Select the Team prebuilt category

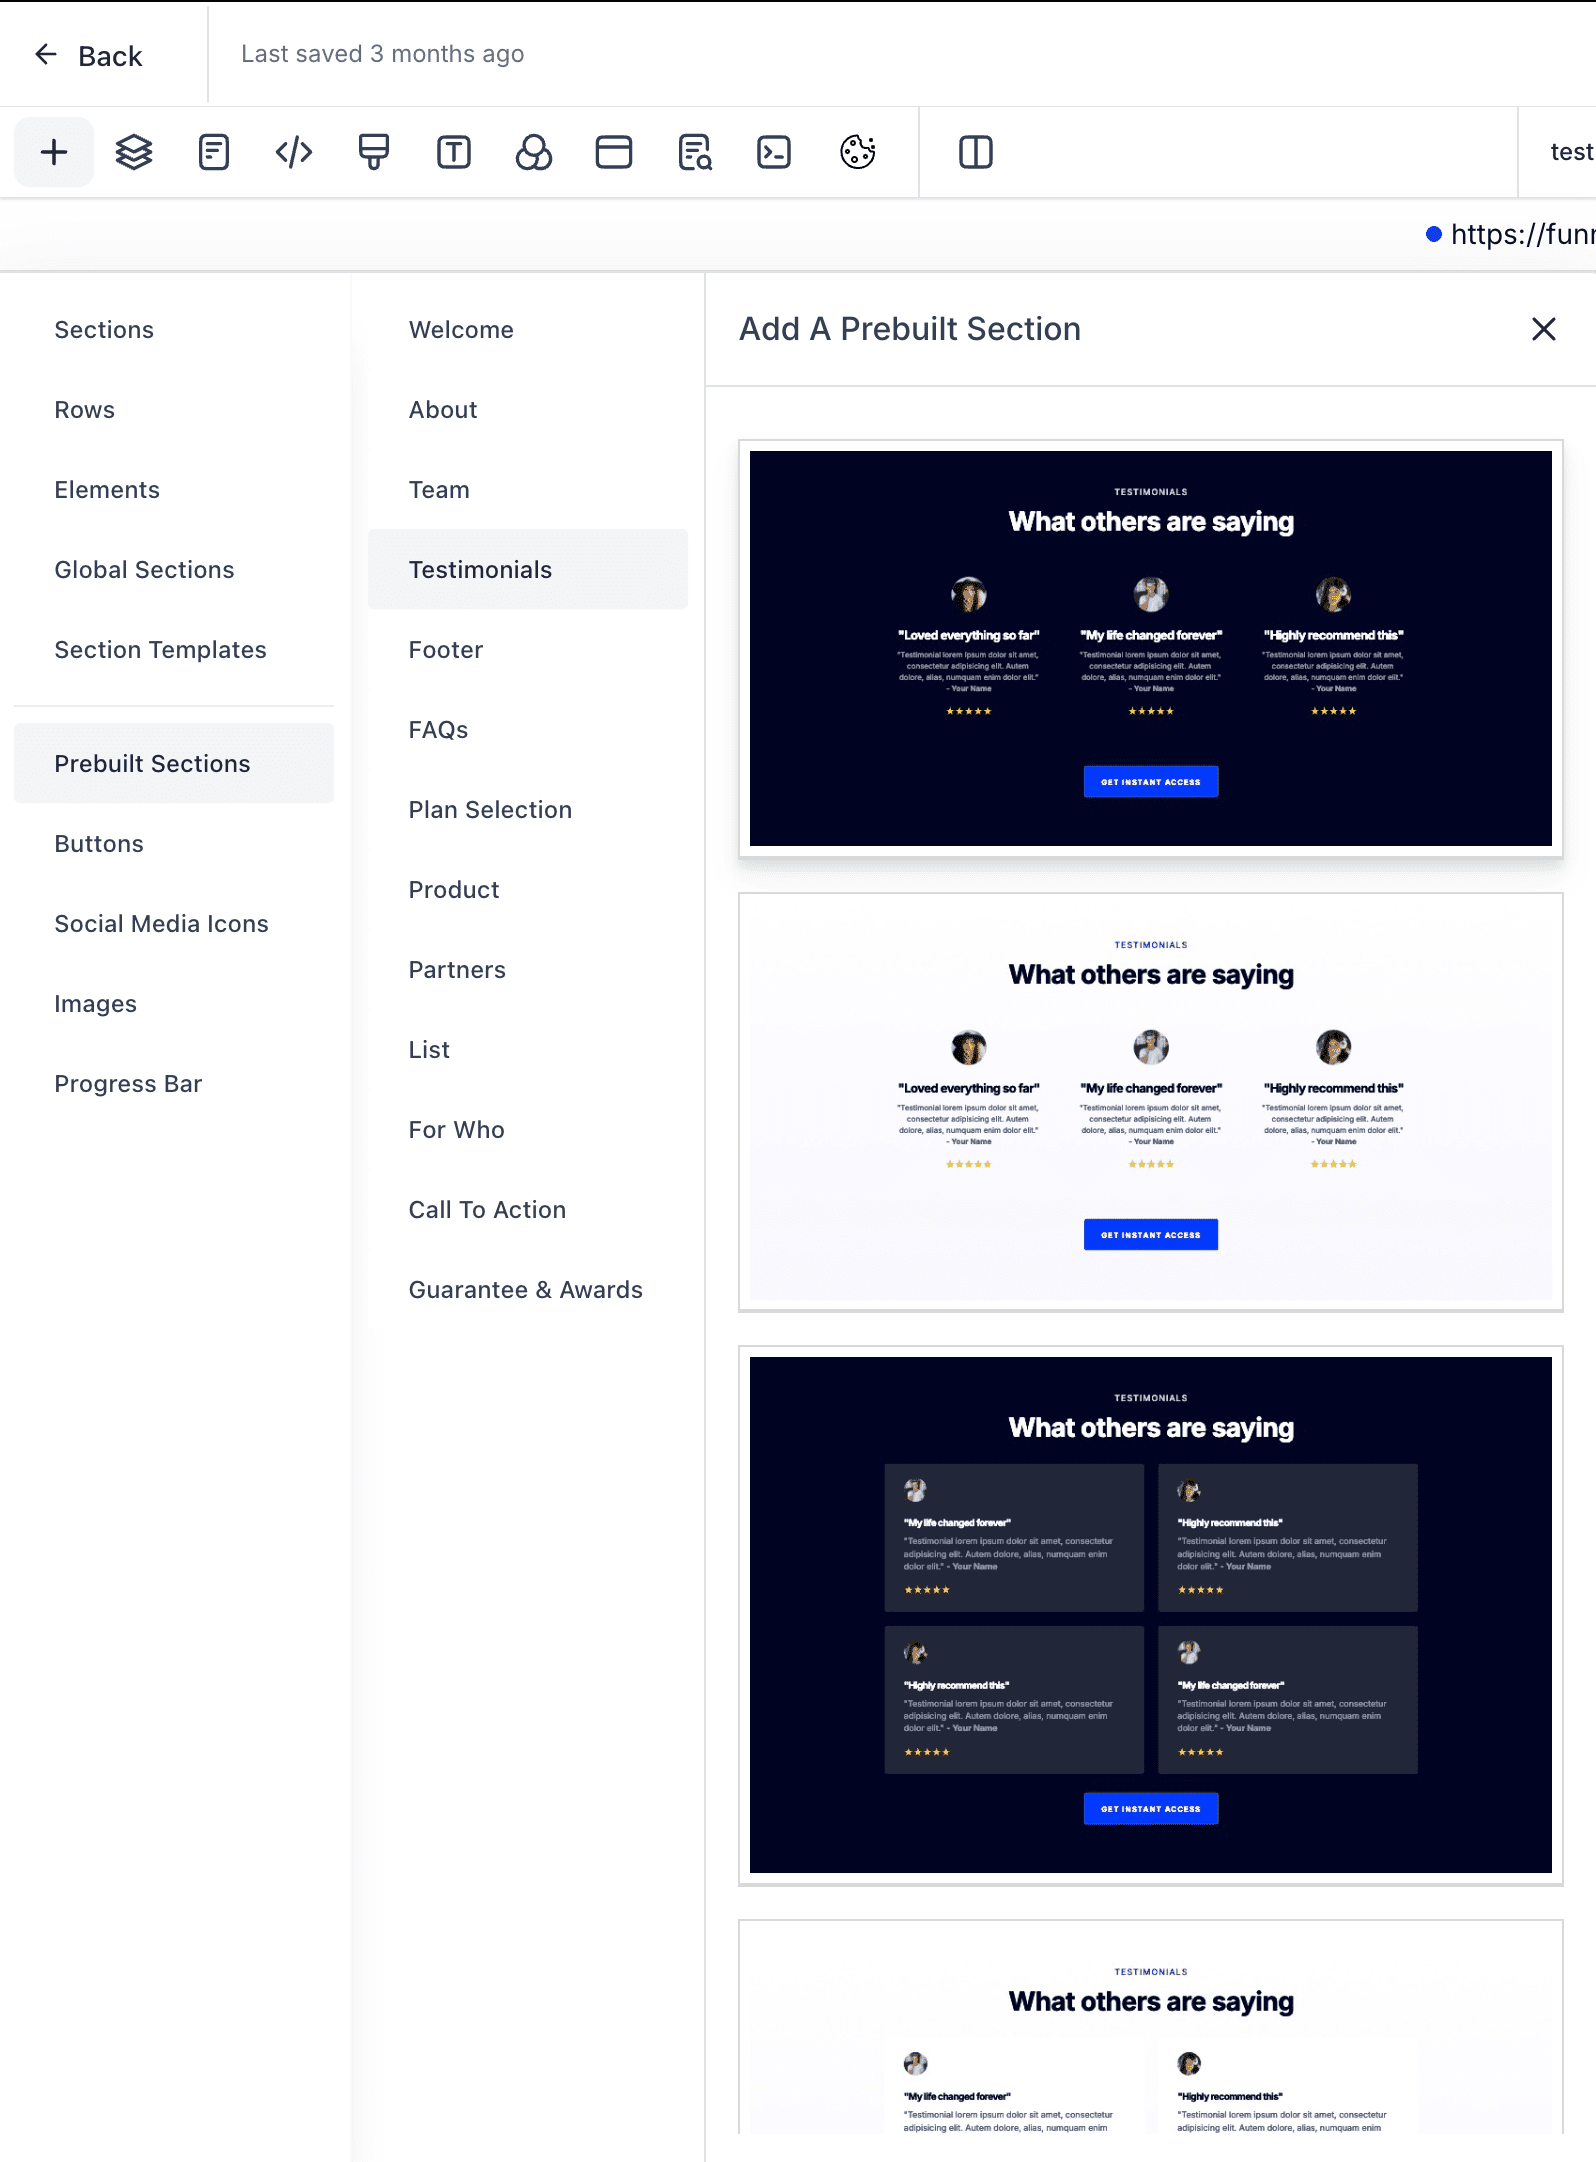click(x=528, y=490)
